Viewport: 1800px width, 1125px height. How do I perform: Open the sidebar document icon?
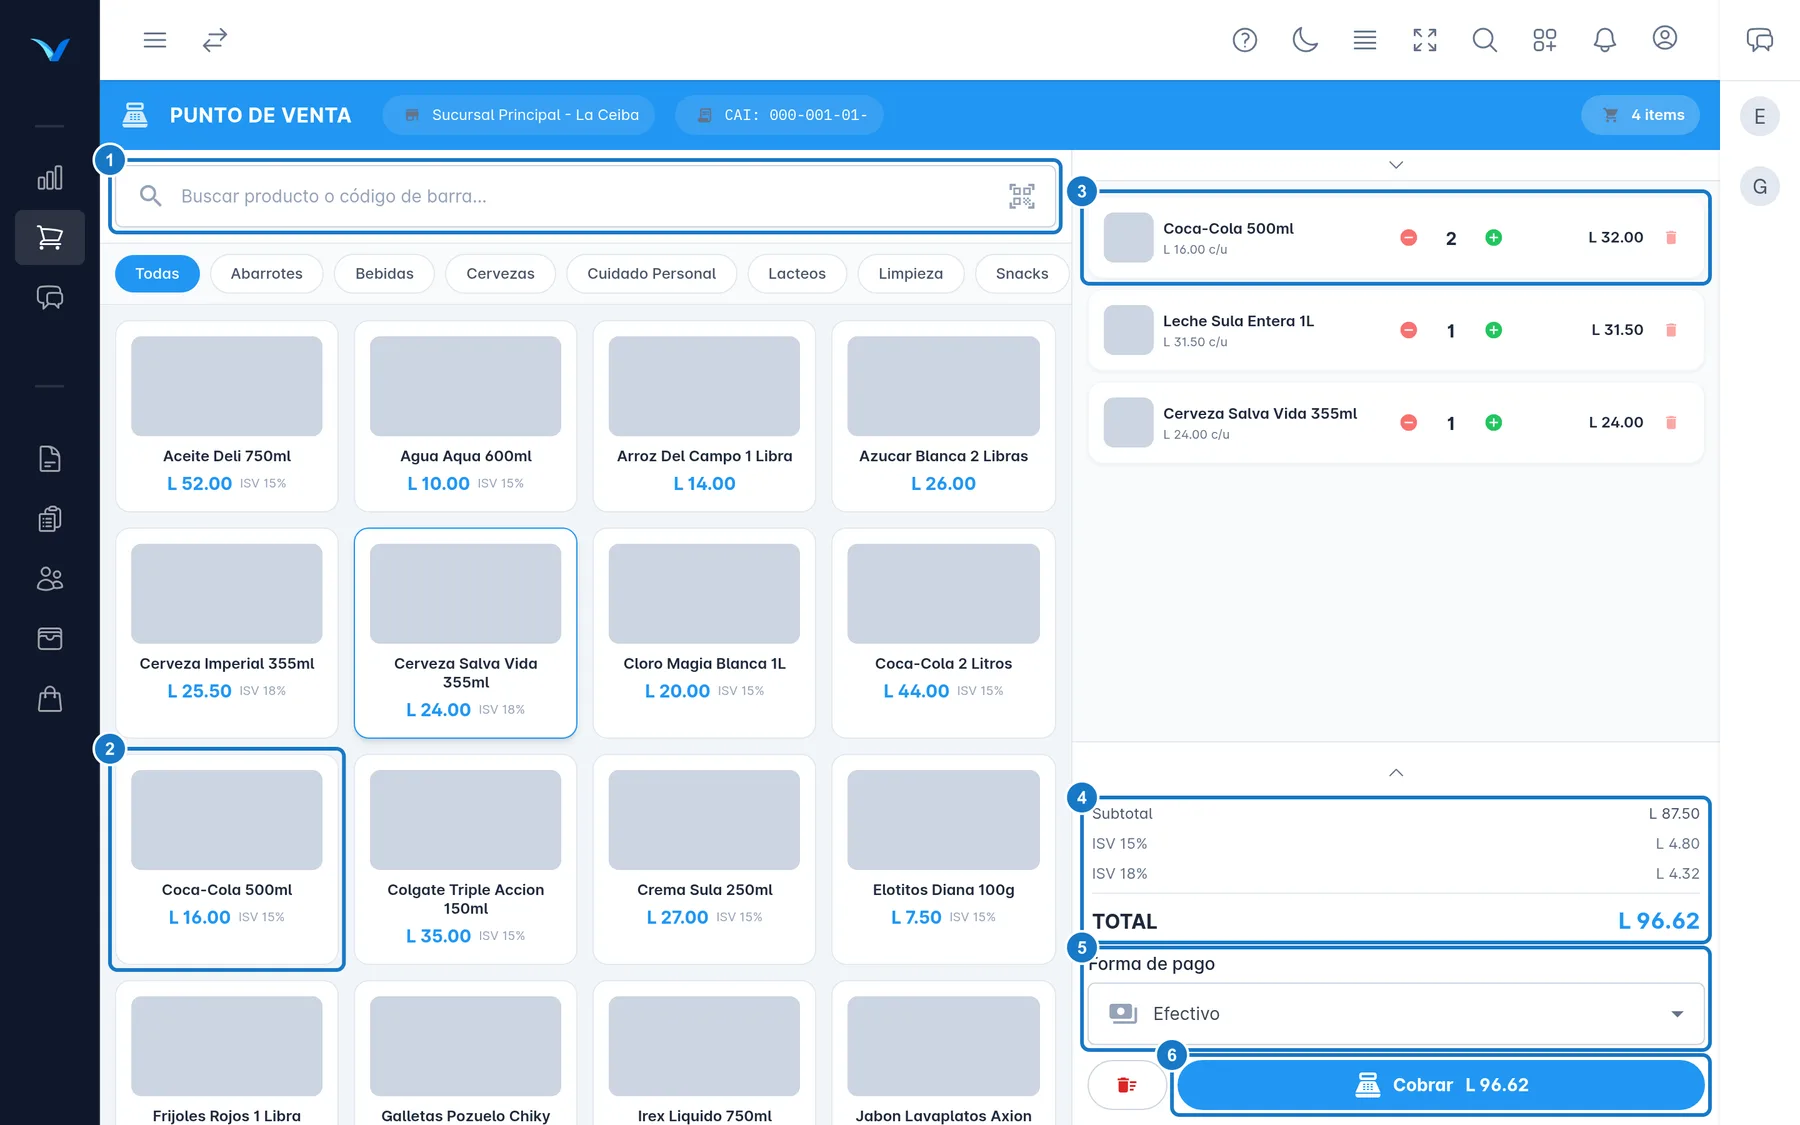50,459
